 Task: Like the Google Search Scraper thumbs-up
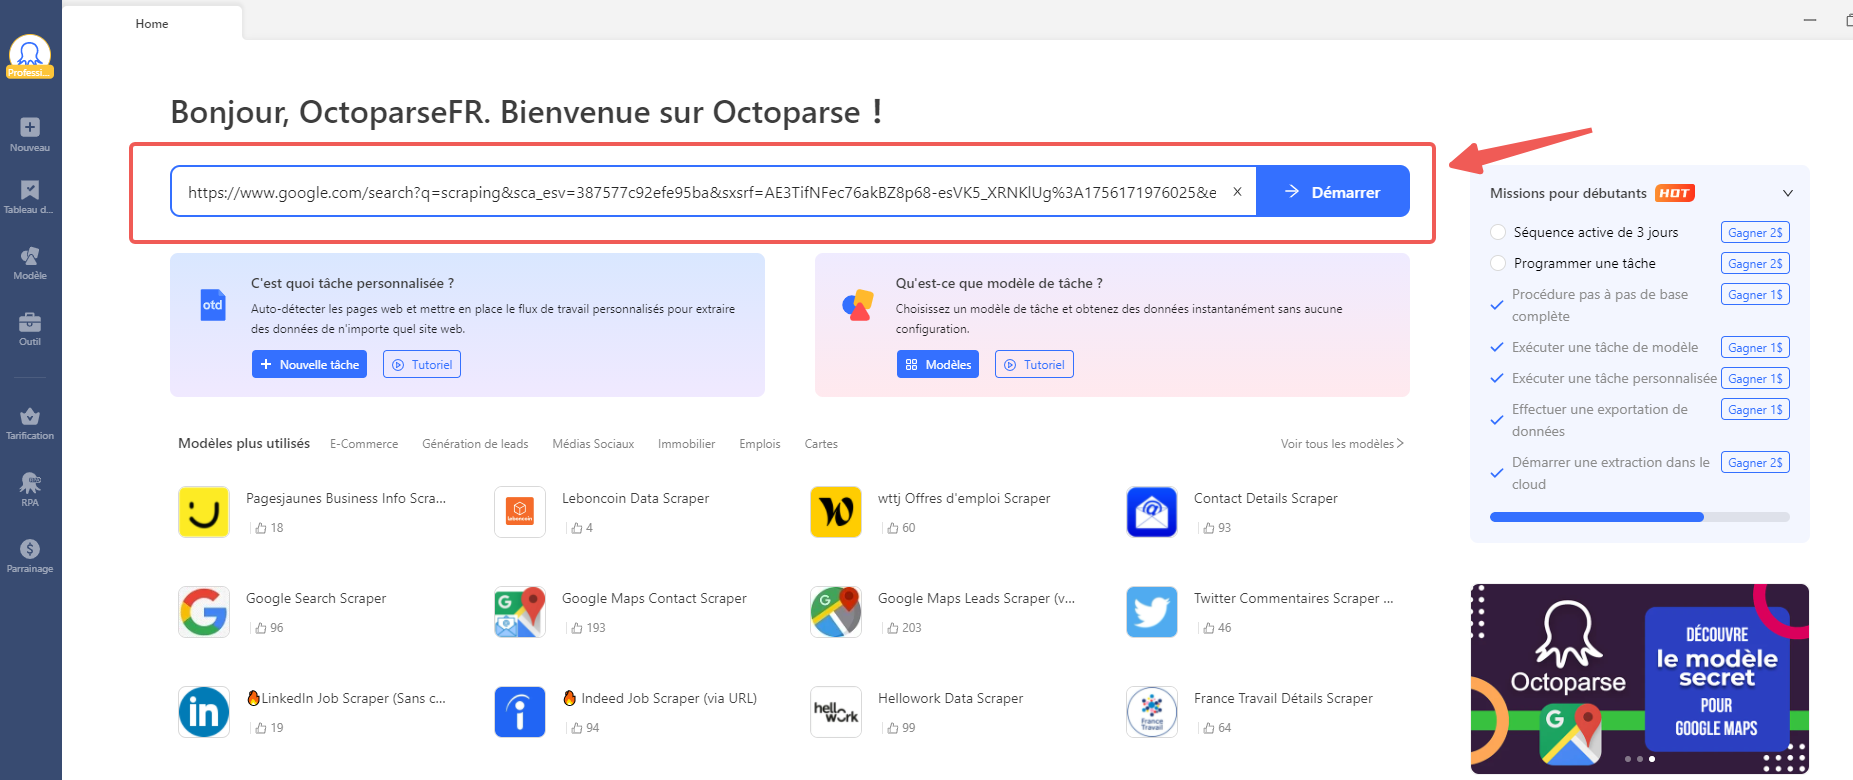(261, 628)
